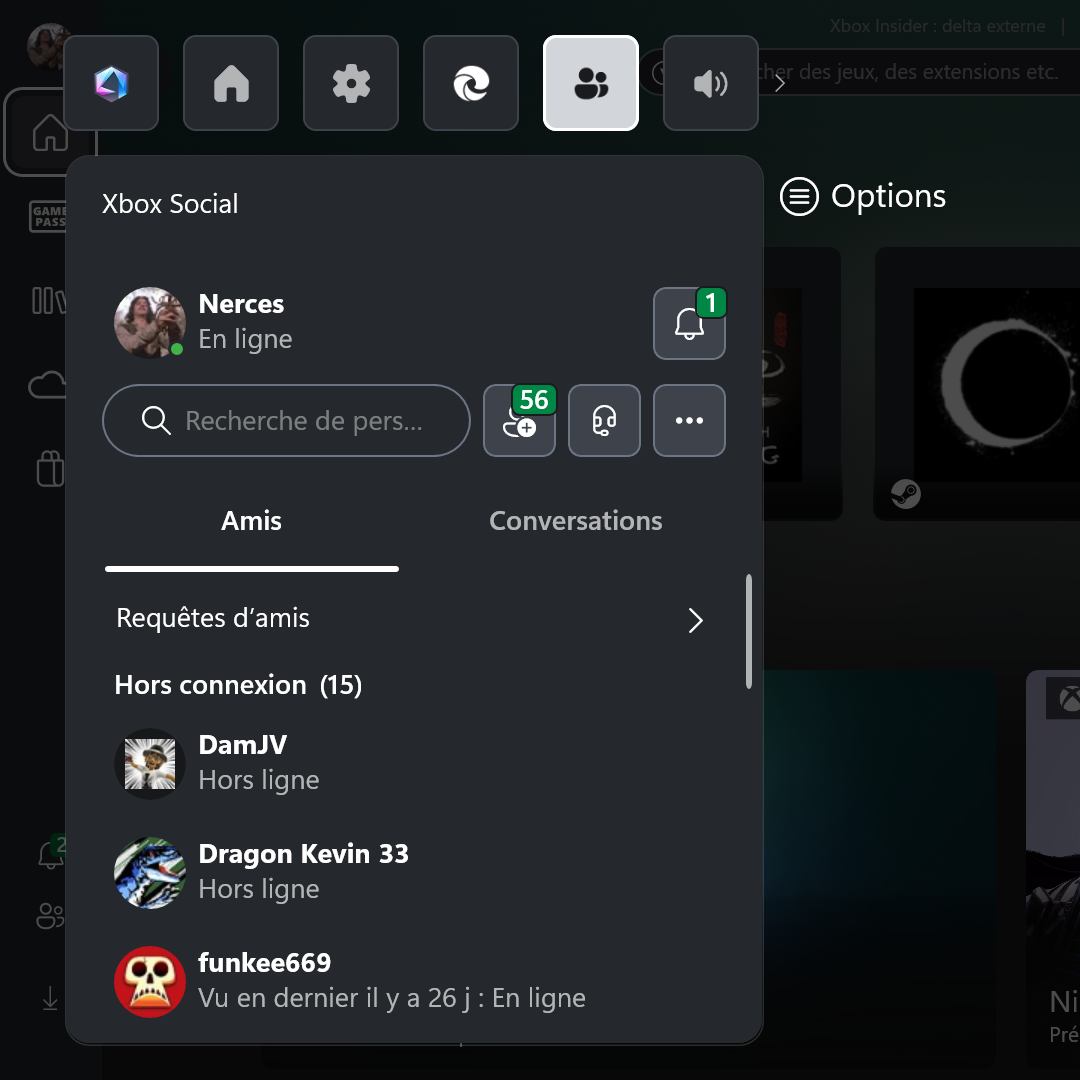Collapse the Hors connexion (15) section
The height and width of the screenshot is (1080, 1080).
pos(238,685)
